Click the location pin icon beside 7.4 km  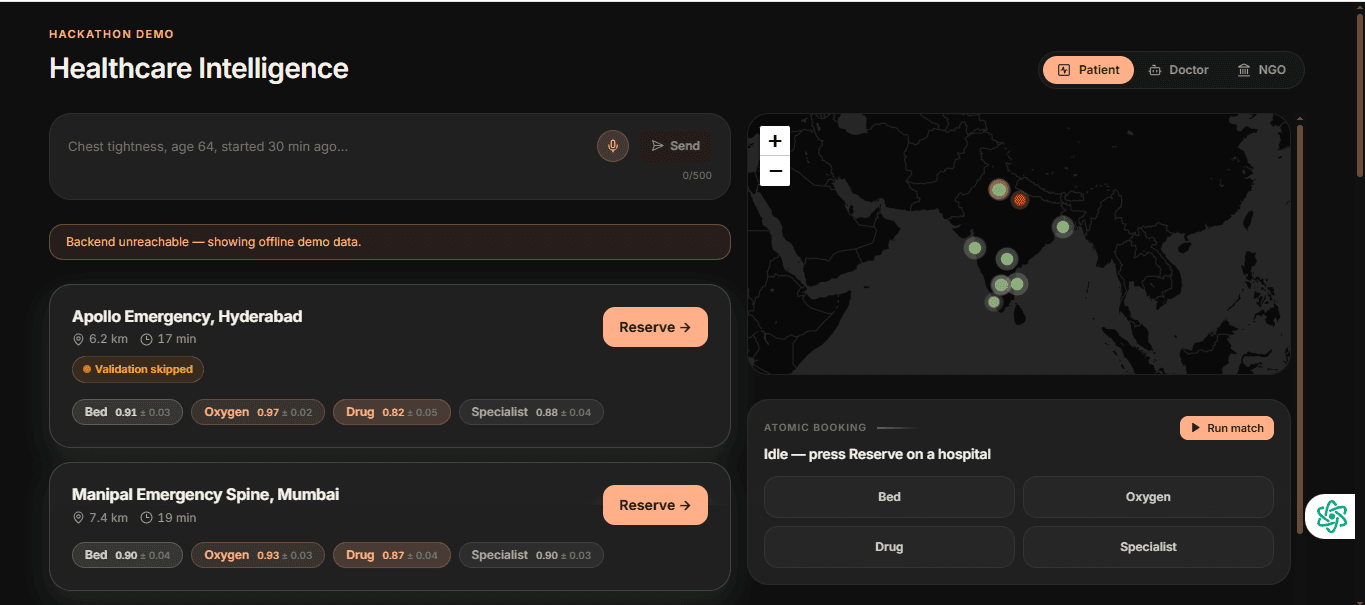click(78, 518)
